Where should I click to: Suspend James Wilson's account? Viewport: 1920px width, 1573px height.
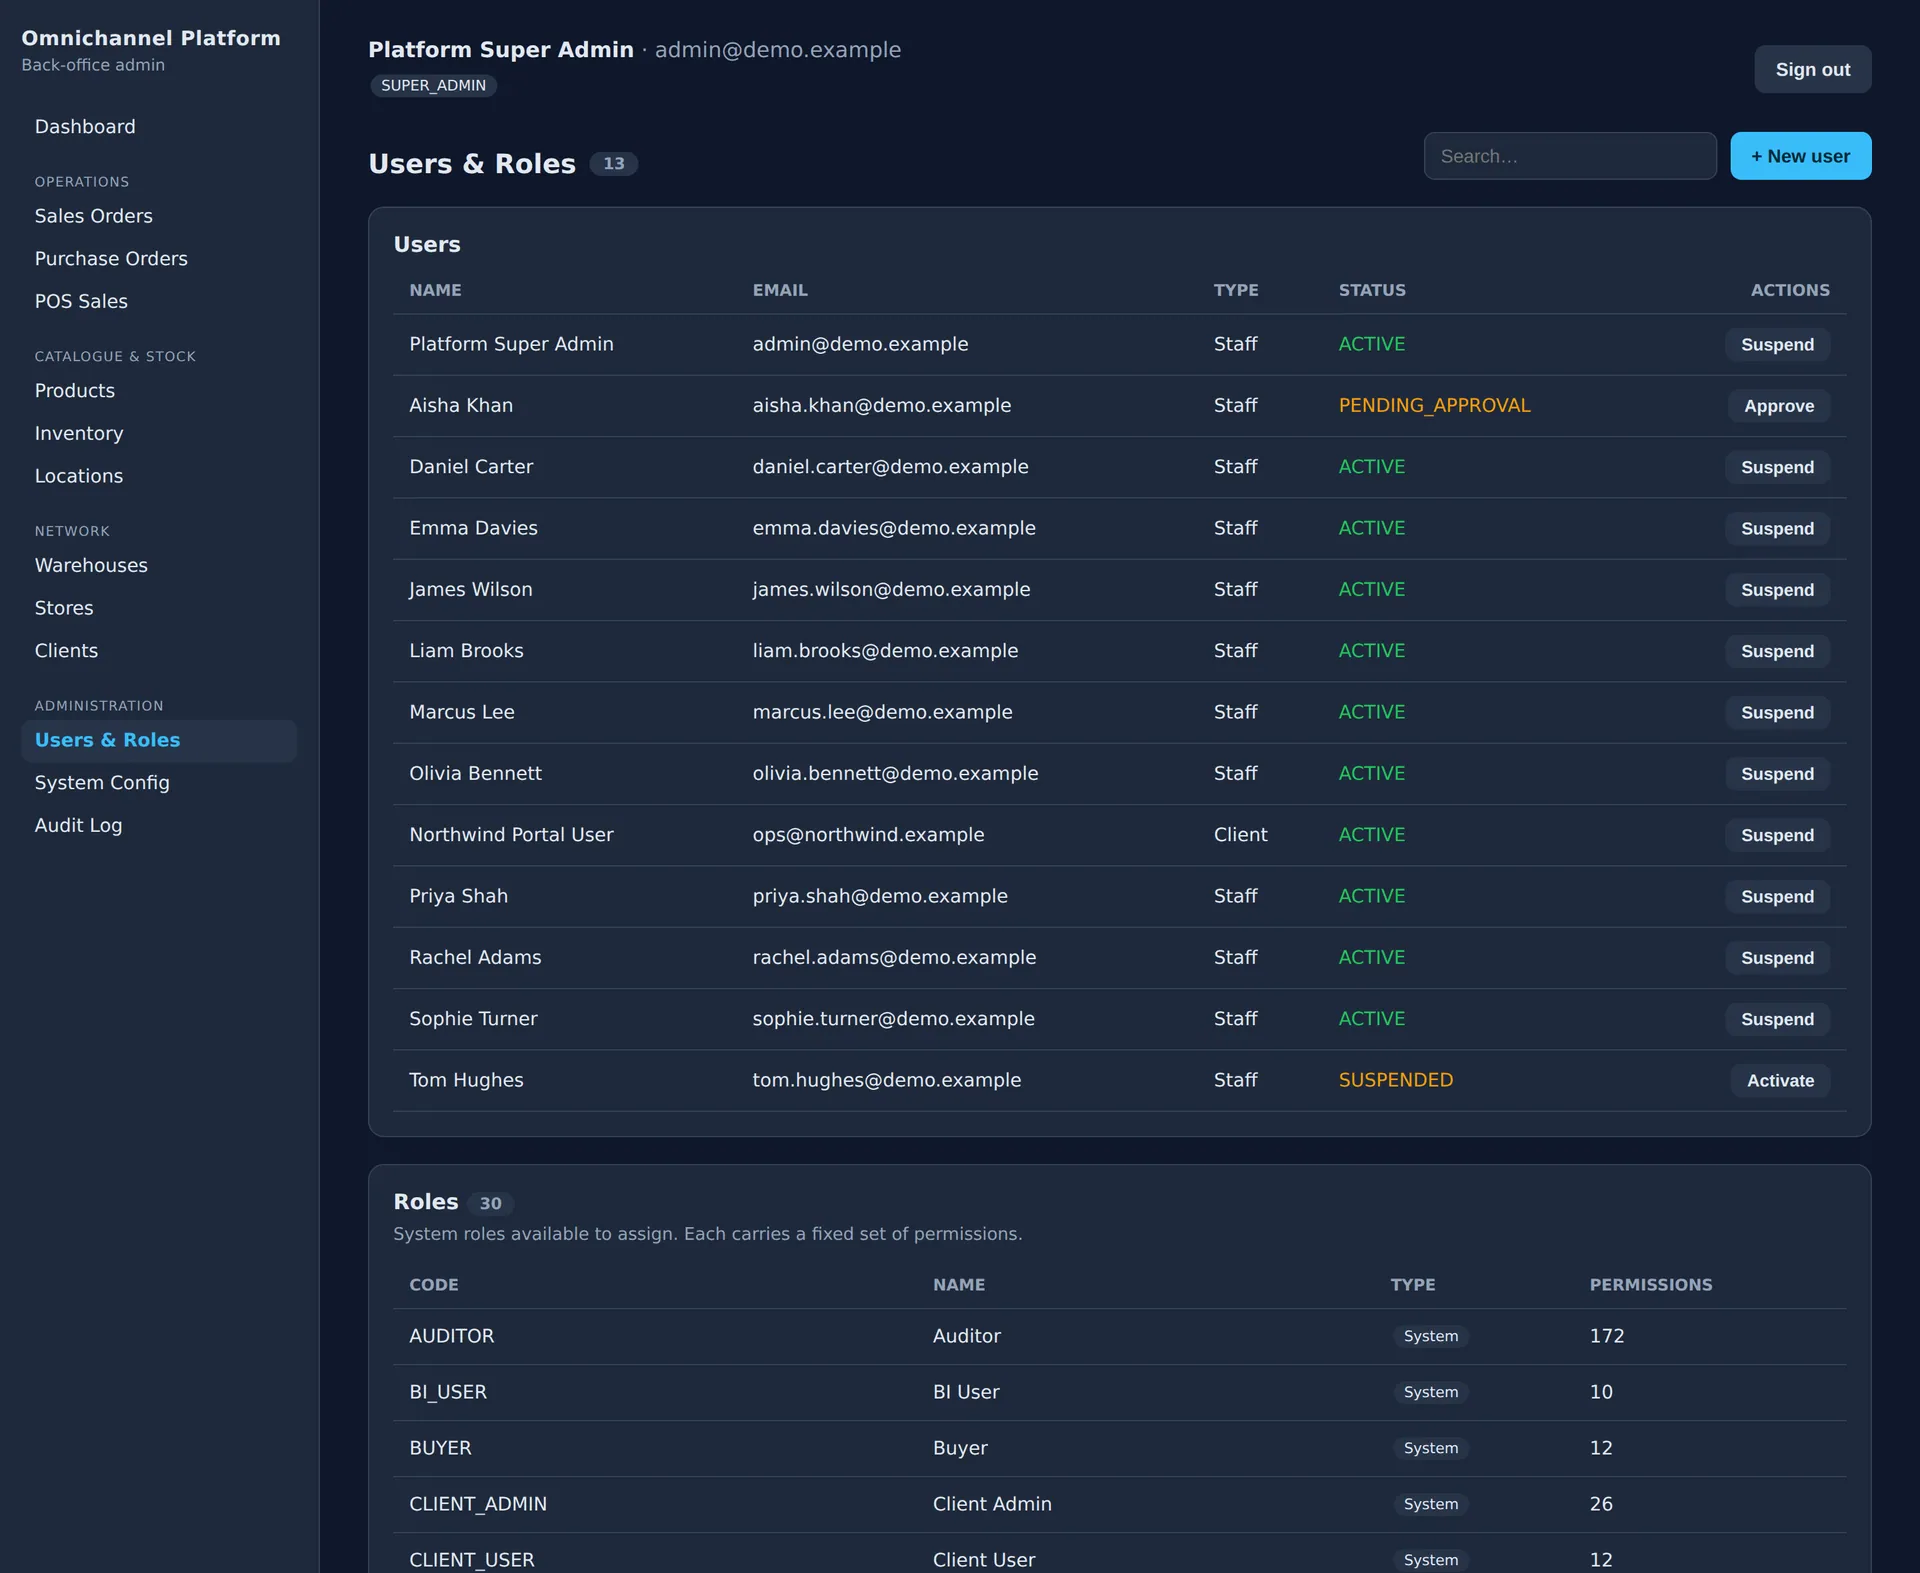(1777, 590)
